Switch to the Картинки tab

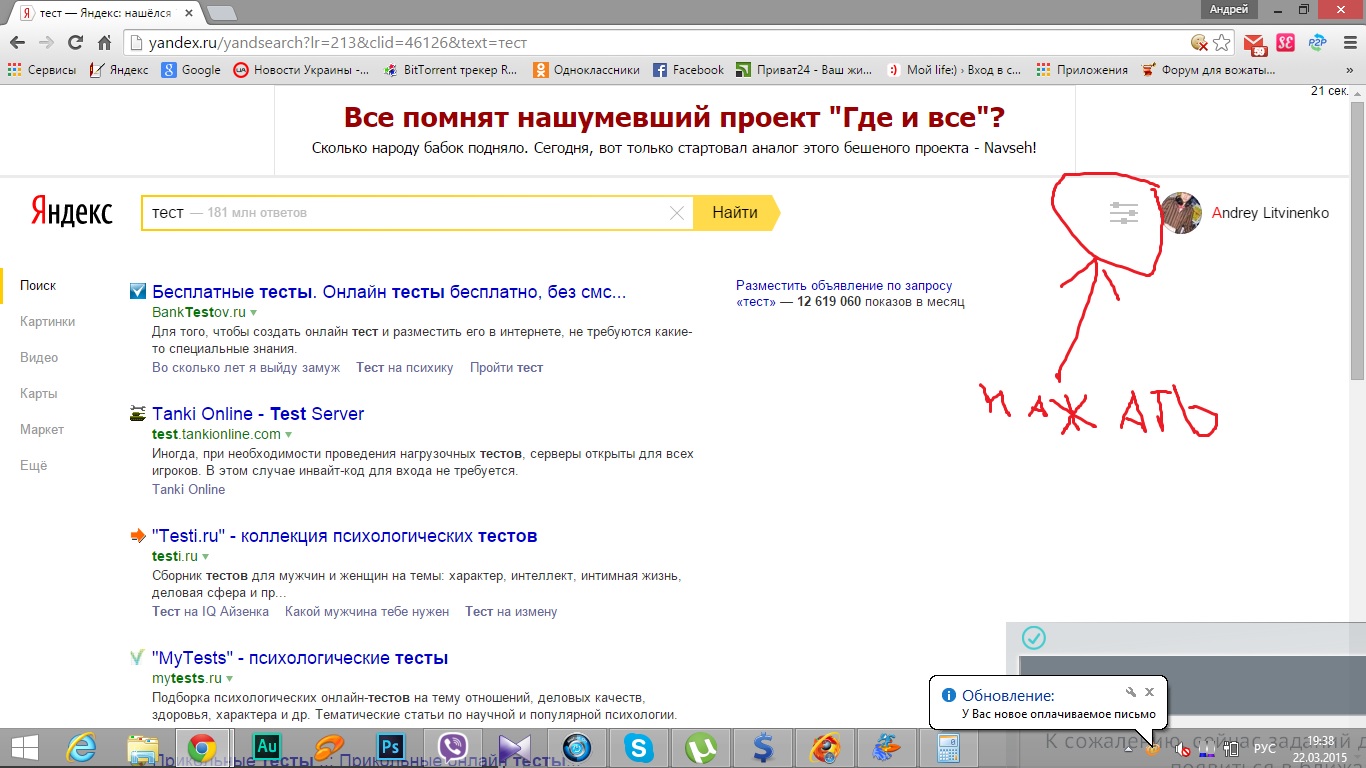pos(47,322)
